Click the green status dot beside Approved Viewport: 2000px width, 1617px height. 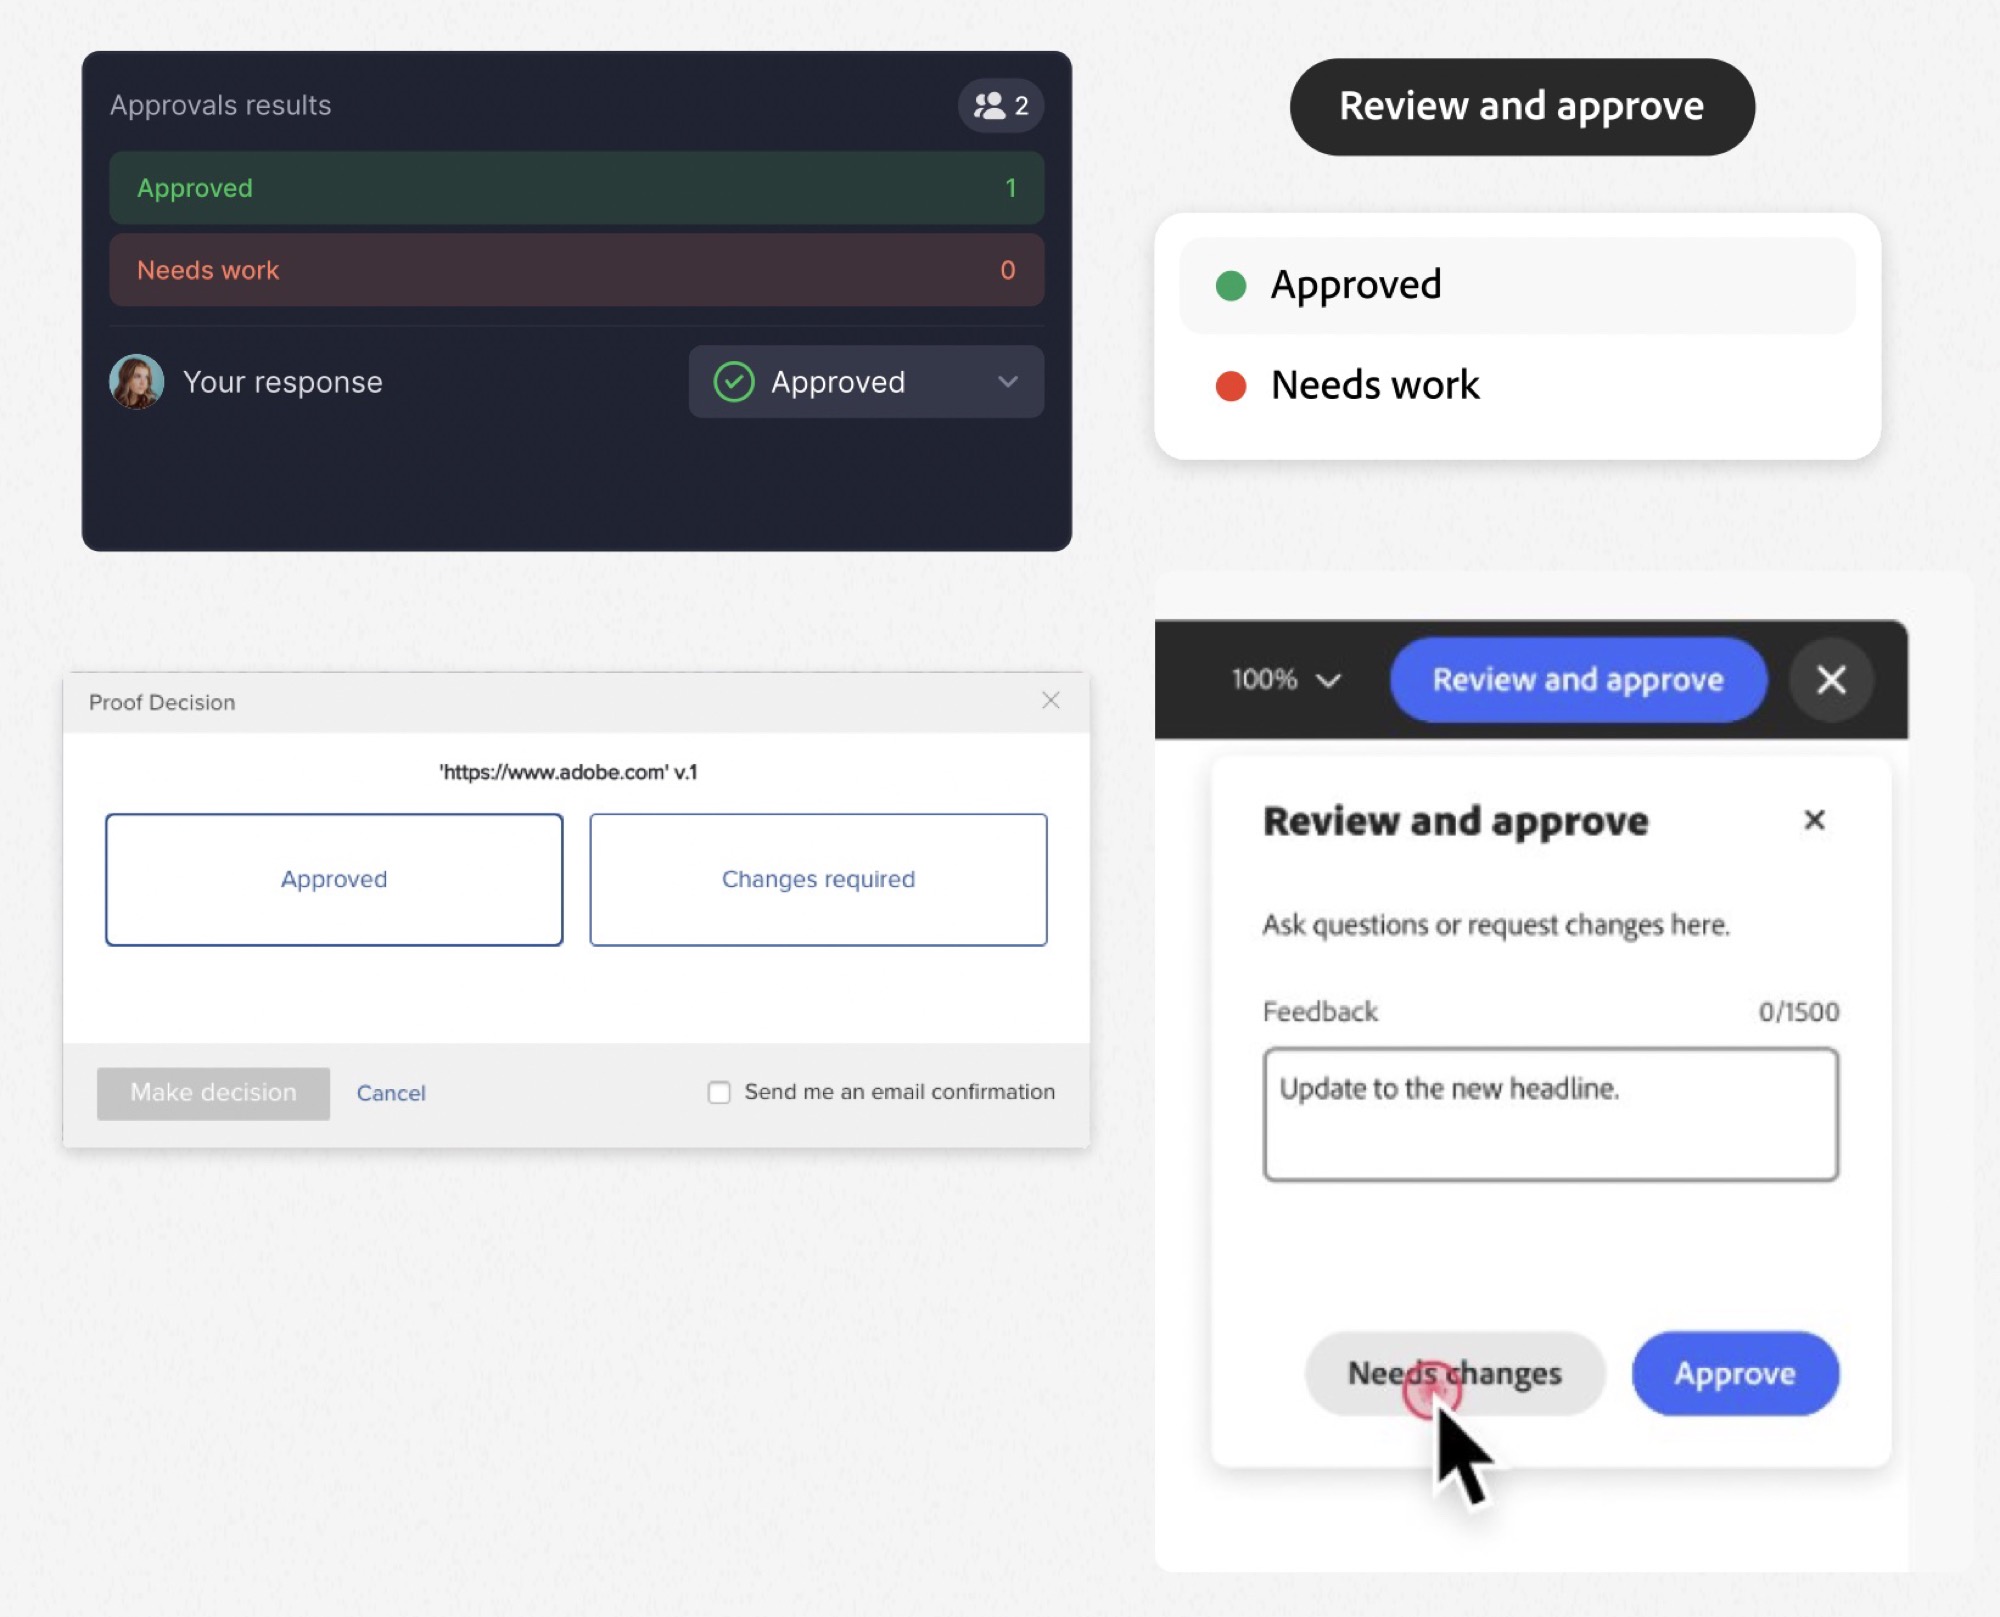1230,286
